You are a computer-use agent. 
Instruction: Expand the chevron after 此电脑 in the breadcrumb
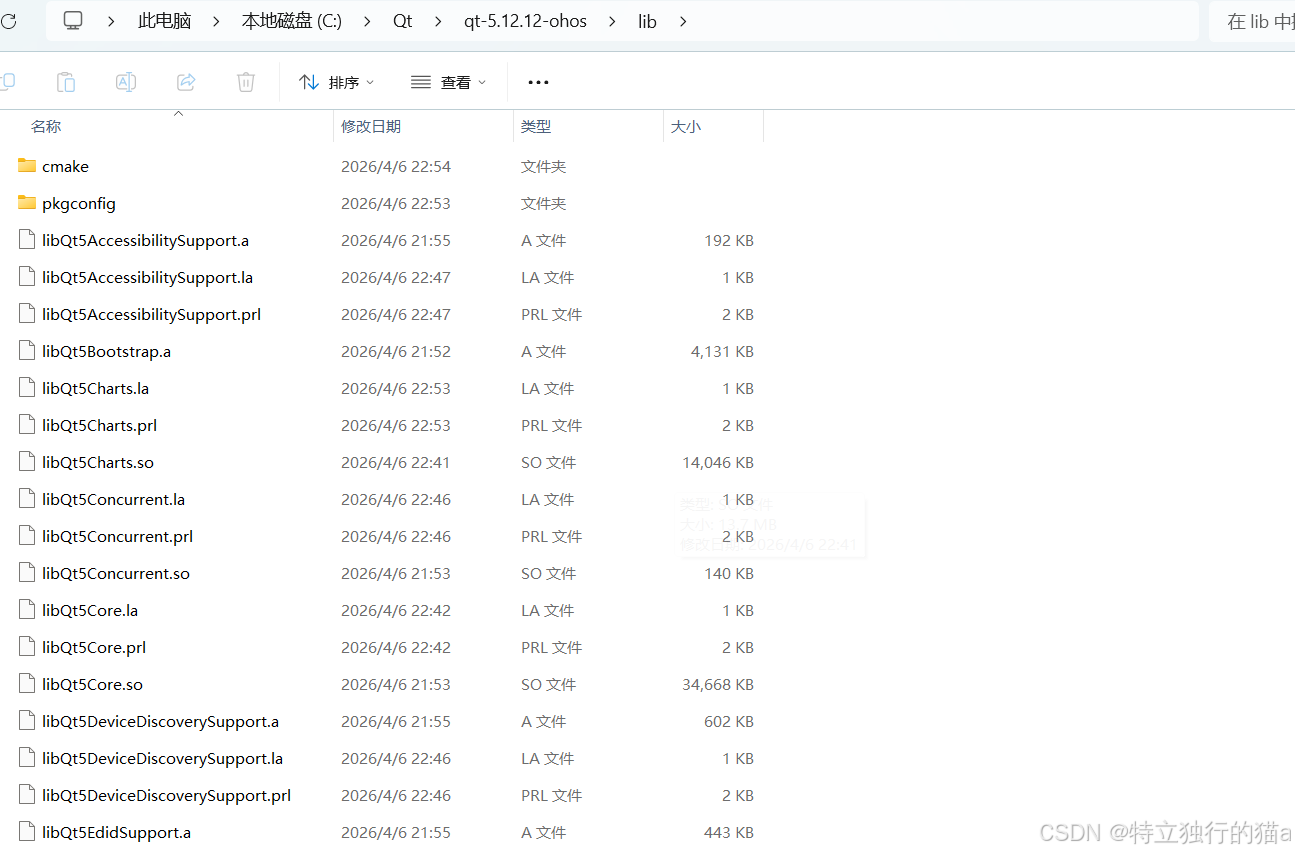[x=216, y=21]
